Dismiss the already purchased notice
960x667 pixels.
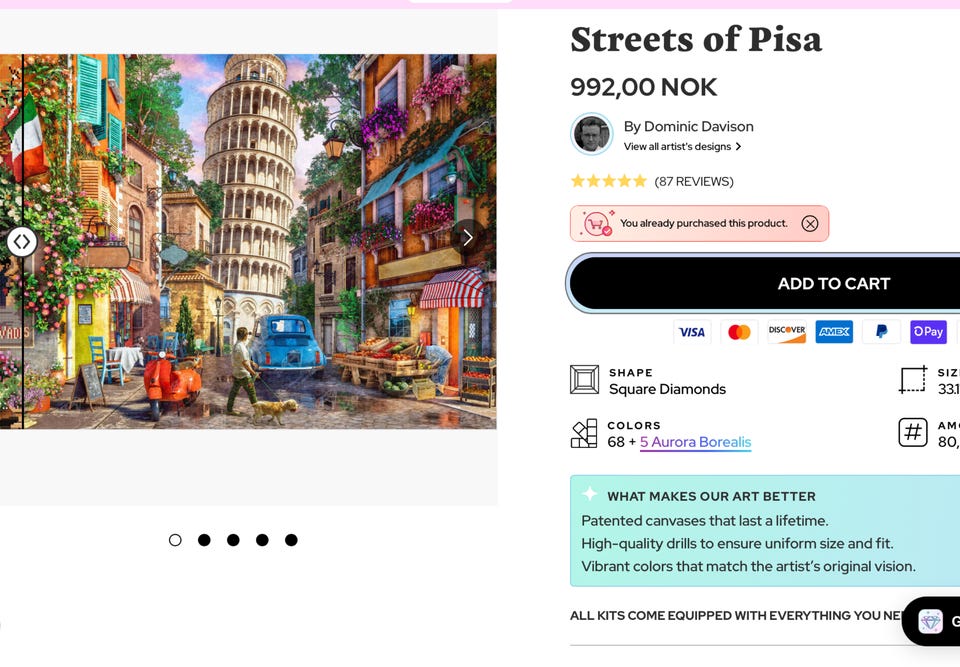tap(809, 224)
